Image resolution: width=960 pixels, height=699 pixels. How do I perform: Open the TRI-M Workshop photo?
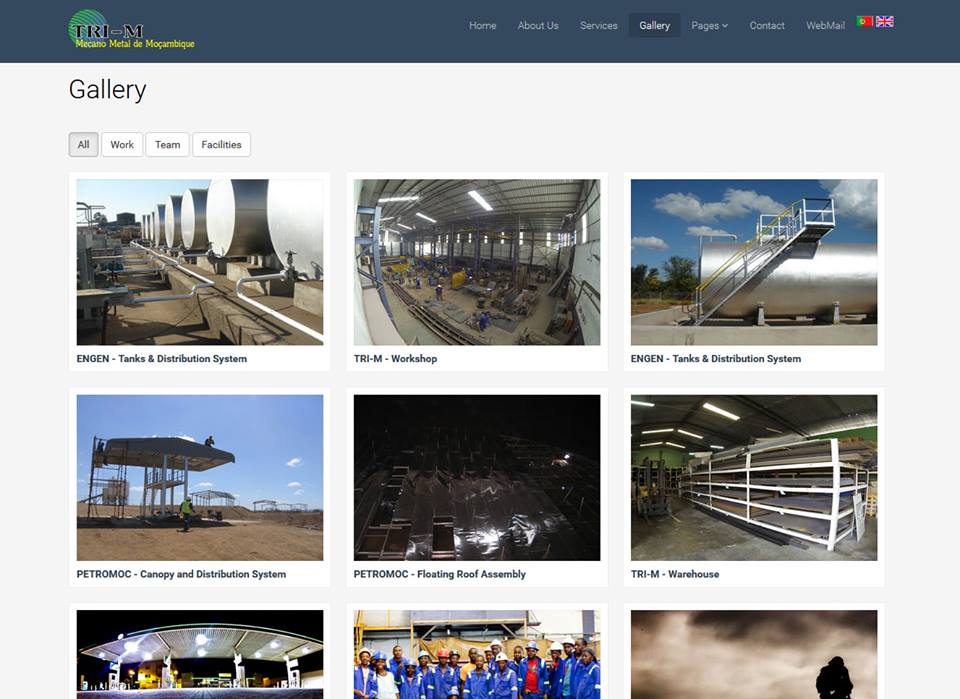(x=477, y=262)
